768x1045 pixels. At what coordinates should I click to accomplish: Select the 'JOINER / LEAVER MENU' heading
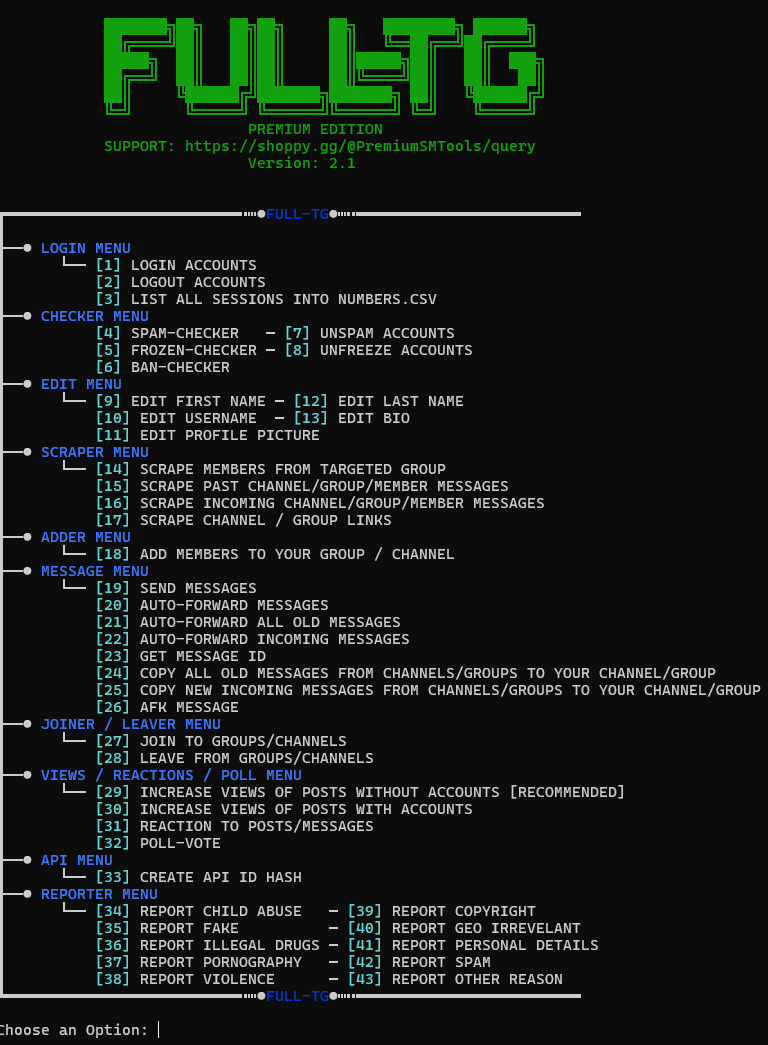click(x=131, y=724)
